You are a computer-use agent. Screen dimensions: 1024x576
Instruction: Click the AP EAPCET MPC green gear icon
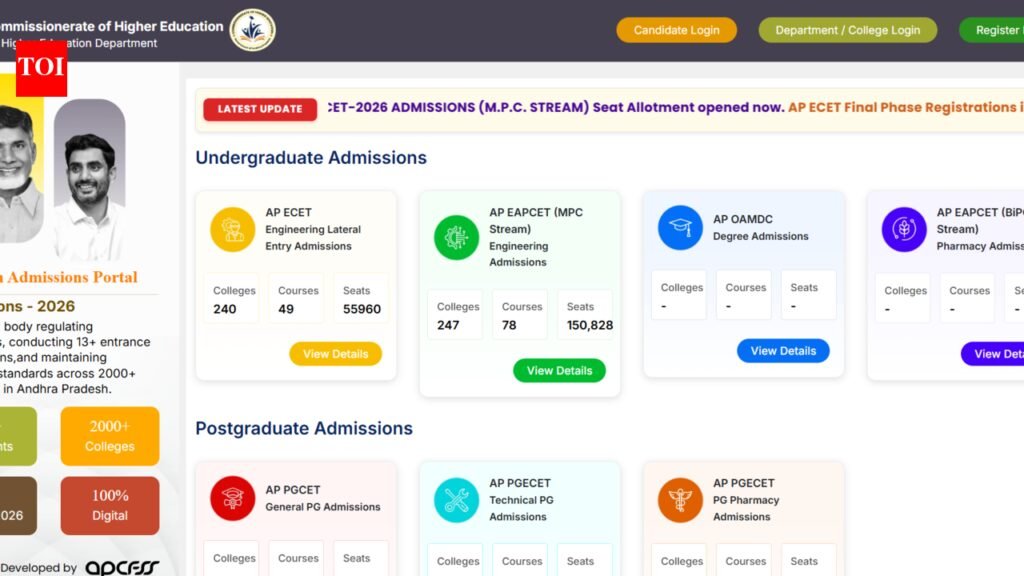click(456, 237)
